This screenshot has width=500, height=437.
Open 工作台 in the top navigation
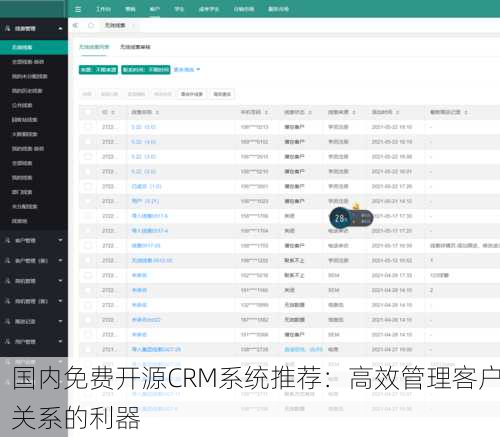point(103,9)
